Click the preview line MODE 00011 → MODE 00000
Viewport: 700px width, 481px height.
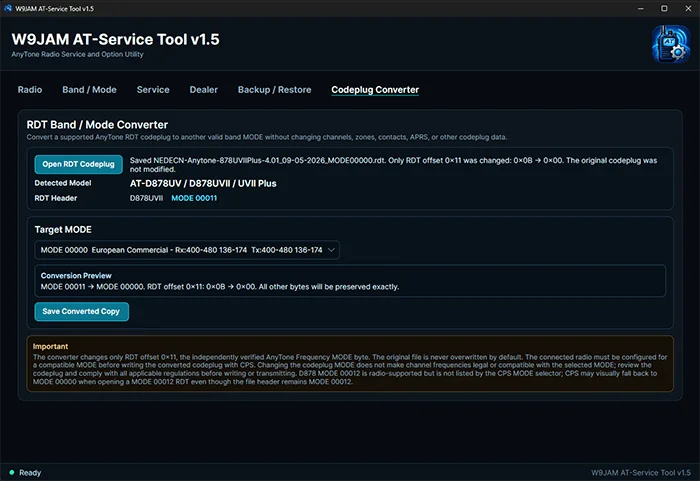(x=220, y=287)
